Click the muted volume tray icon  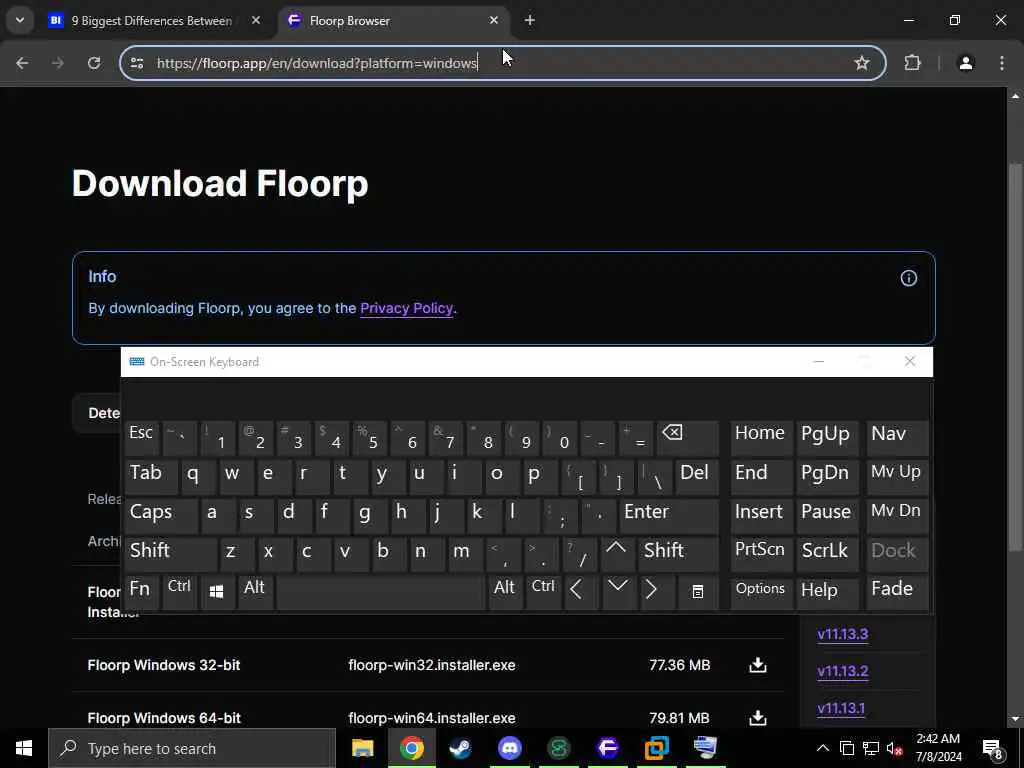[x=895, y=748]
